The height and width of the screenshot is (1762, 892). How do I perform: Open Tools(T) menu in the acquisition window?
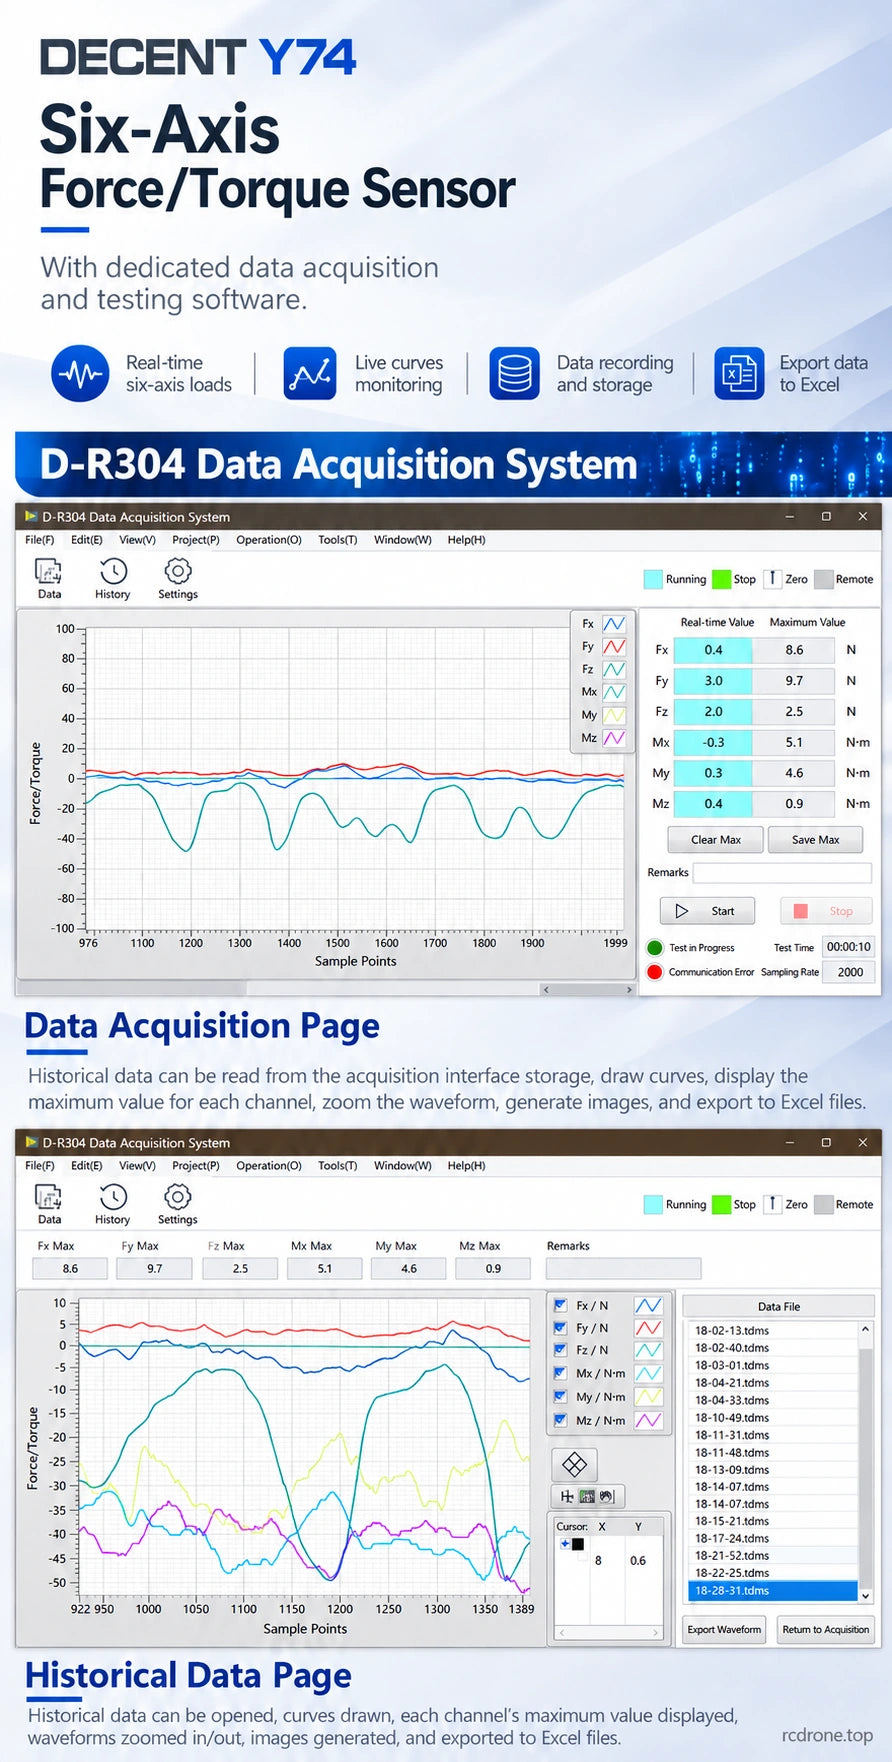point(338,540)
